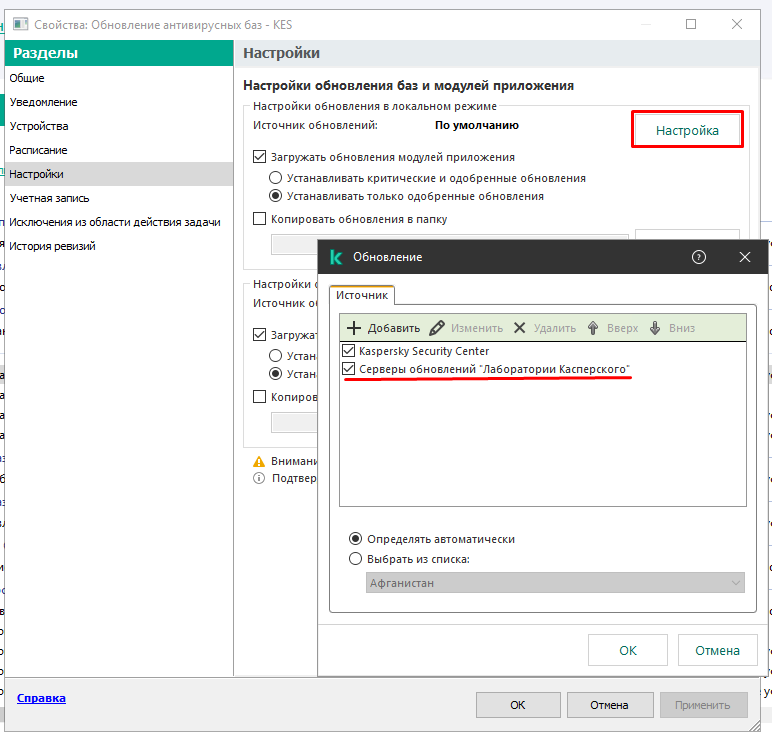Select Определять автоматически radio button

tap(355, 539)
